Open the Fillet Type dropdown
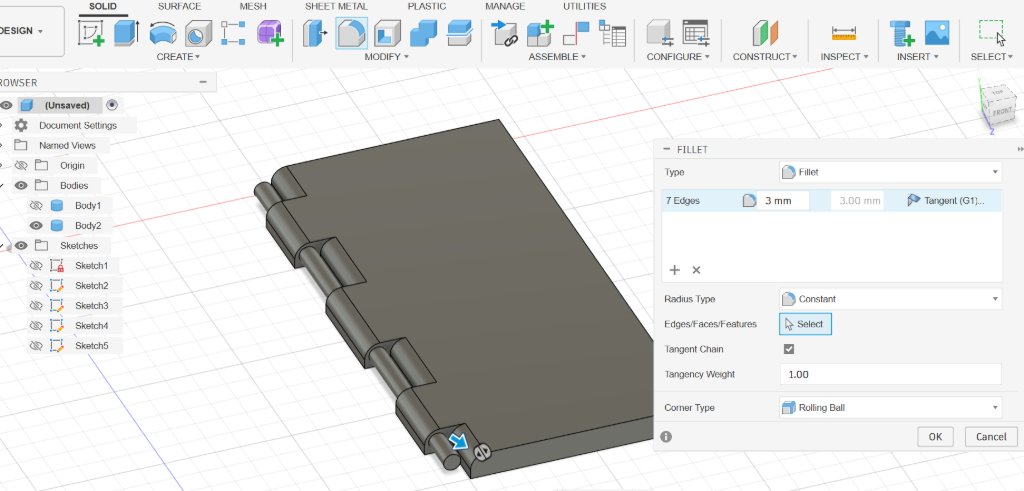1024x491 pixels. (x=890, y=172)
